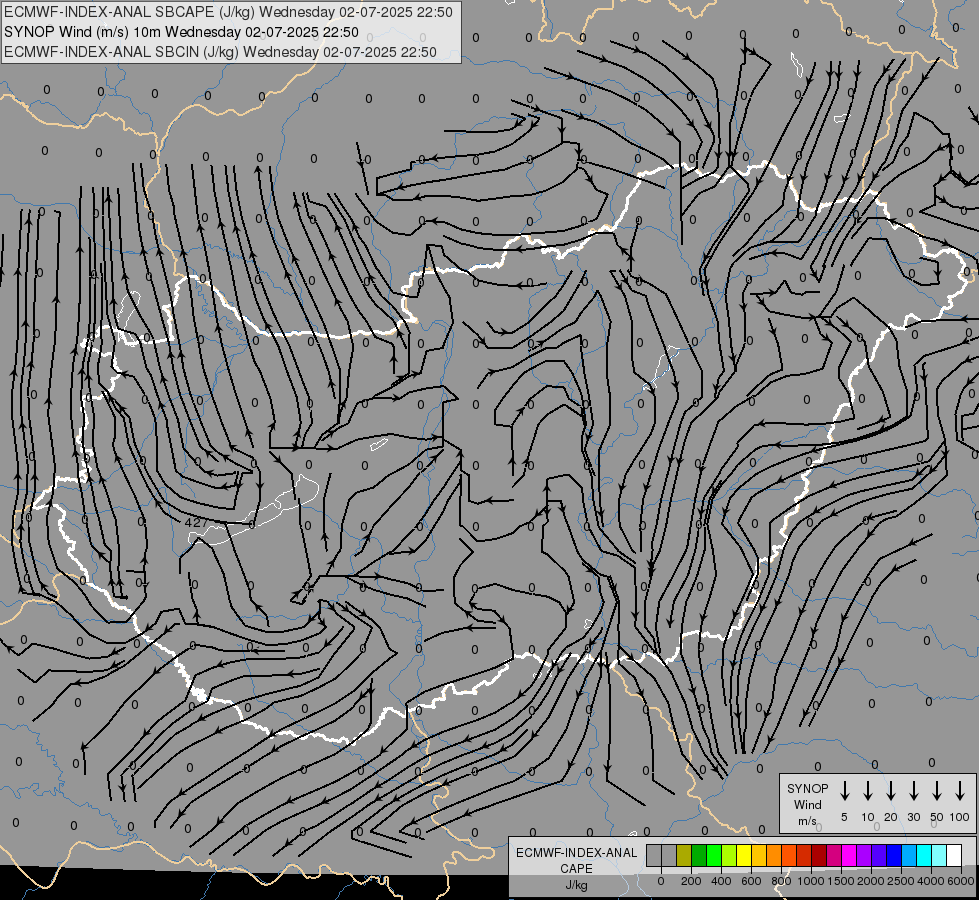Click the 200 tick on the CAPE scale
Image resolution: width=979 pixels, height=900 pixels.
pyautogui.click(x=691, y=881)
